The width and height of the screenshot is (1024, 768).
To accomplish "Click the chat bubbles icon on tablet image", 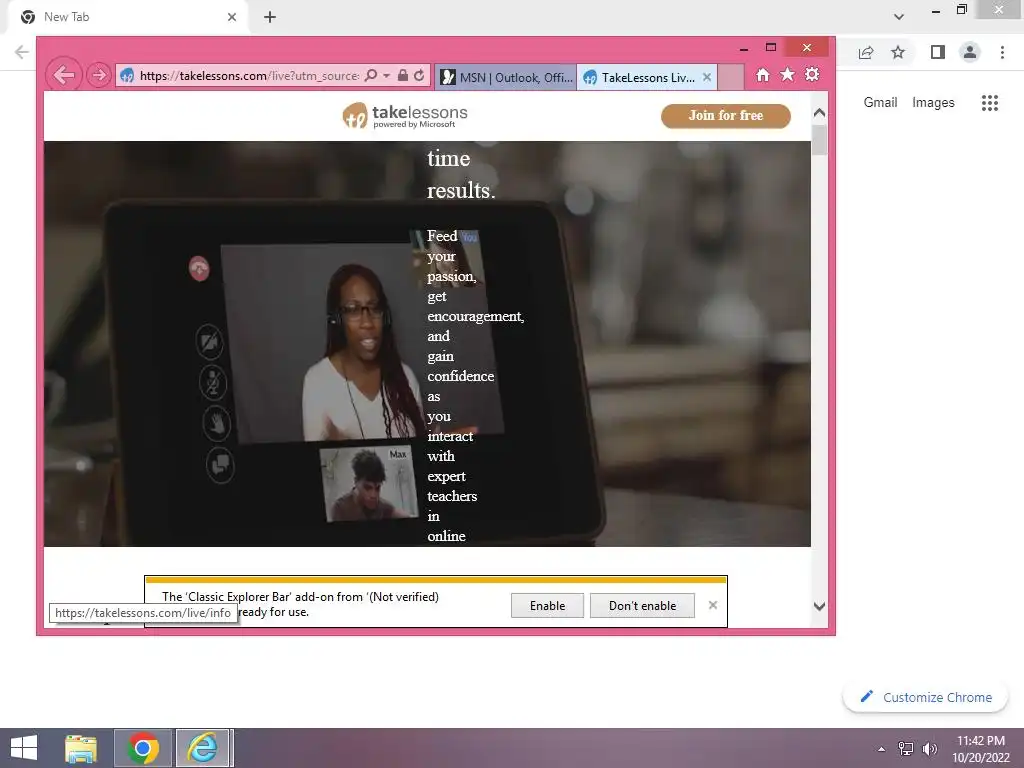I will 220,465.
